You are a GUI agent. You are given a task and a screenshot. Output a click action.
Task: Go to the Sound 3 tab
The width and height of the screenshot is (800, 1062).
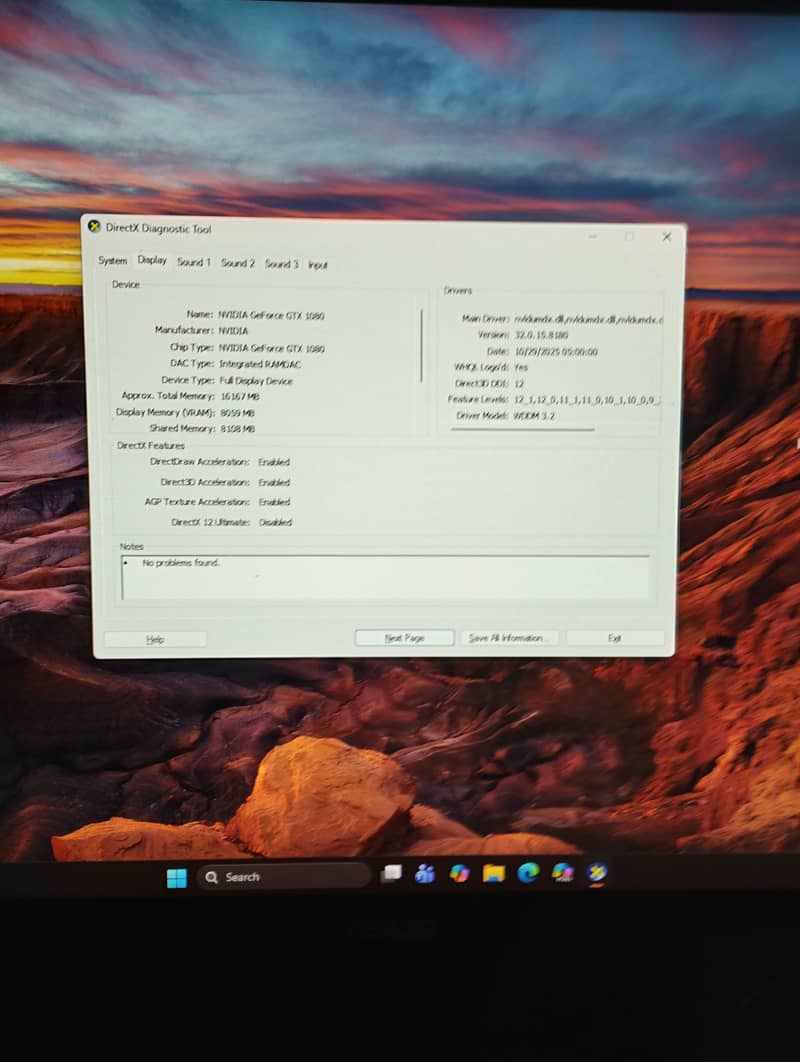(x=281, y=263)
